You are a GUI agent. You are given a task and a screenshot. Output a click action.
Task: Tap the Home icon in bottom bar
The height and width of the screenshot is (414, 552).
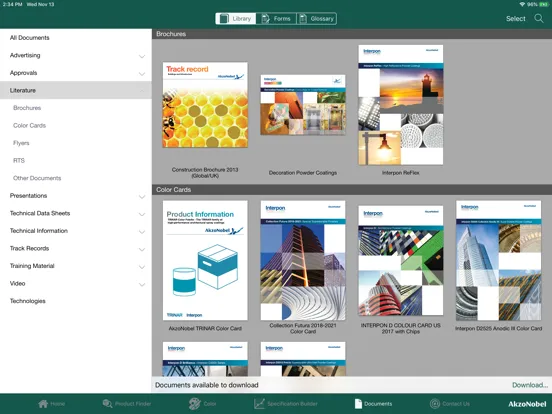pos(43,403)
